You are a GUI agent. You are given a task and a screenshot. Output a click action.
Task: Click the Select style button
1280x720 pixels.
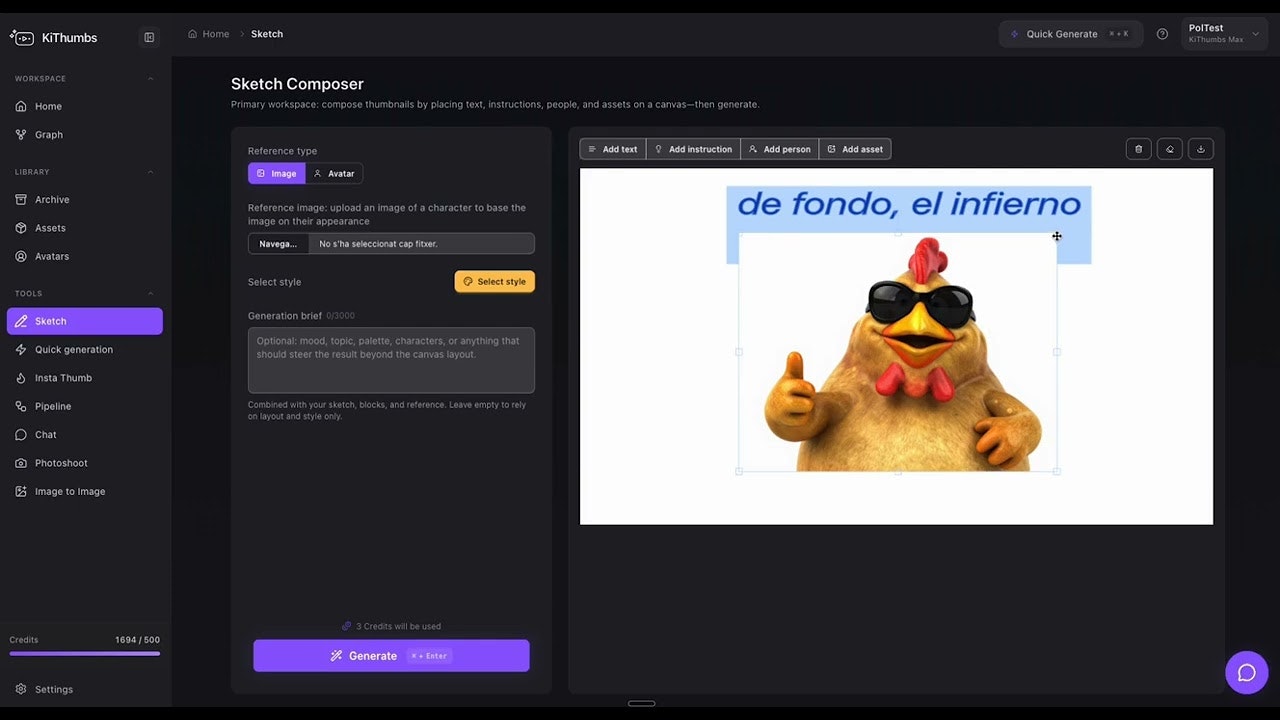[495, 282]
